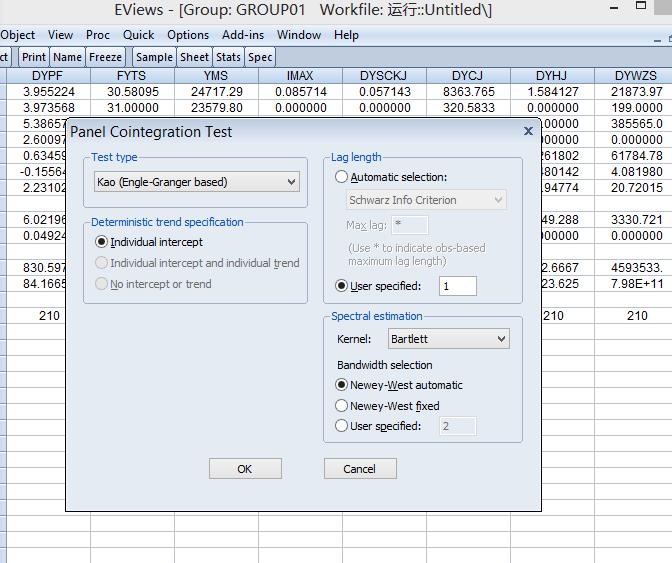The height and width of the screenshot is (563, 672).
Task: Click cell value 320.5833
Action: coord(469,108)
